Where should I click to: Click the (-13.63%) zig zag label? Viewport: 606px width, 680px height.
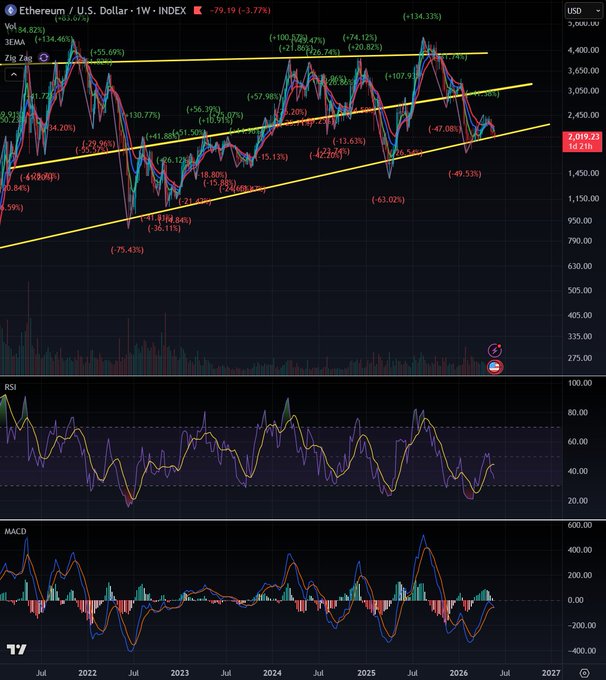click(349, 141)
